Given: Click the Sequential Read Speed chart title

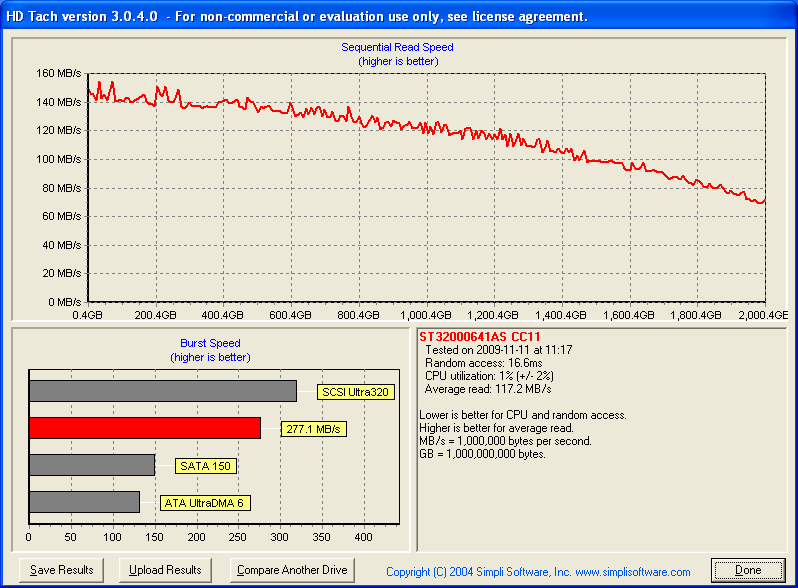Looking at the screenshot, I should coord(397,47).
